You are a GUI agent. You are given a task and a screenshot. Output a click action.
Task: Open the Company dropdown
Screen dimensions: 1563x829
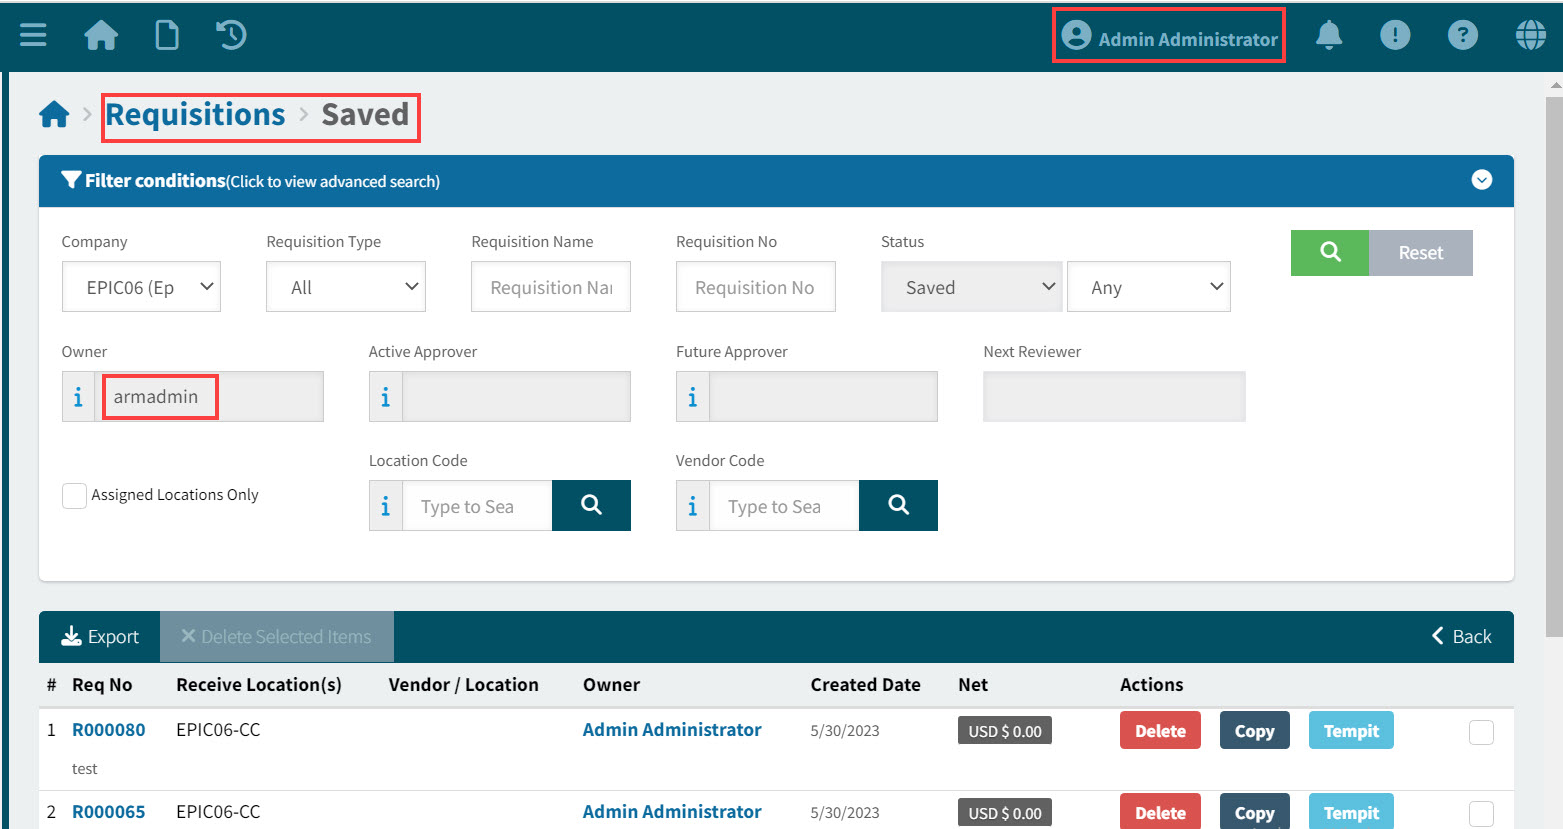click(141, 287)
